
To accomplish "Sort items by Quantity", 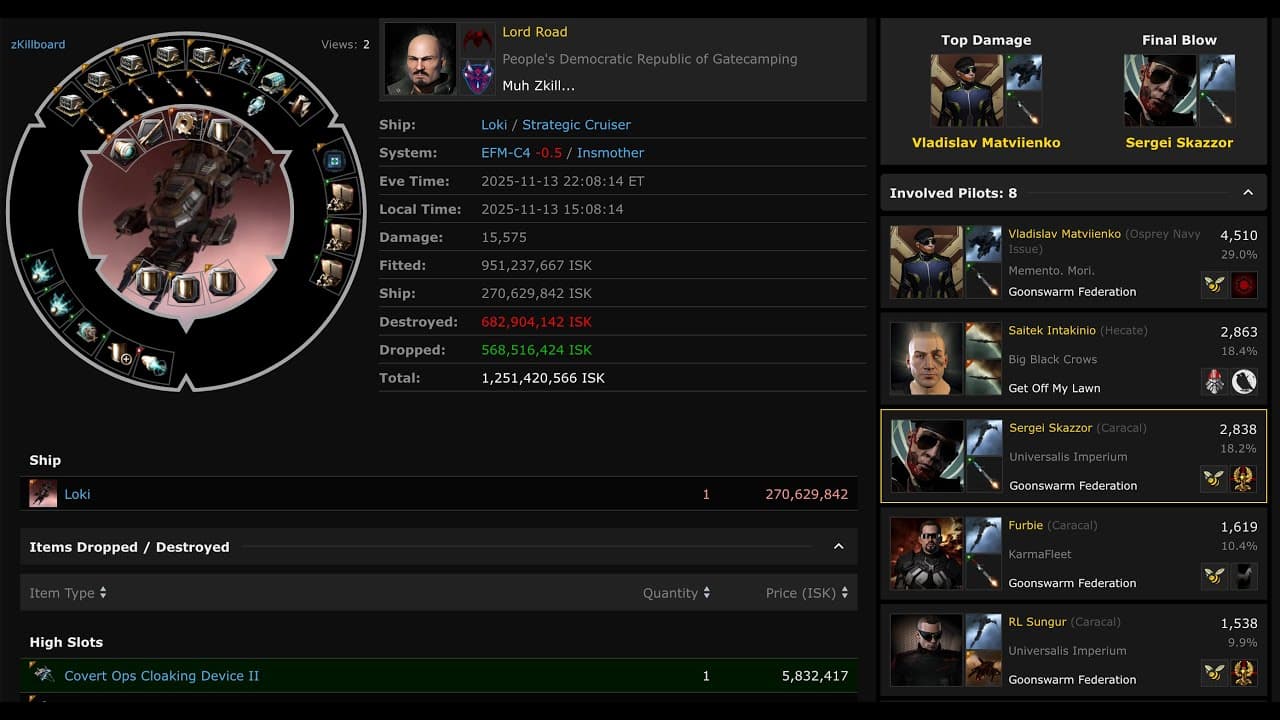I will pos(677,593).
